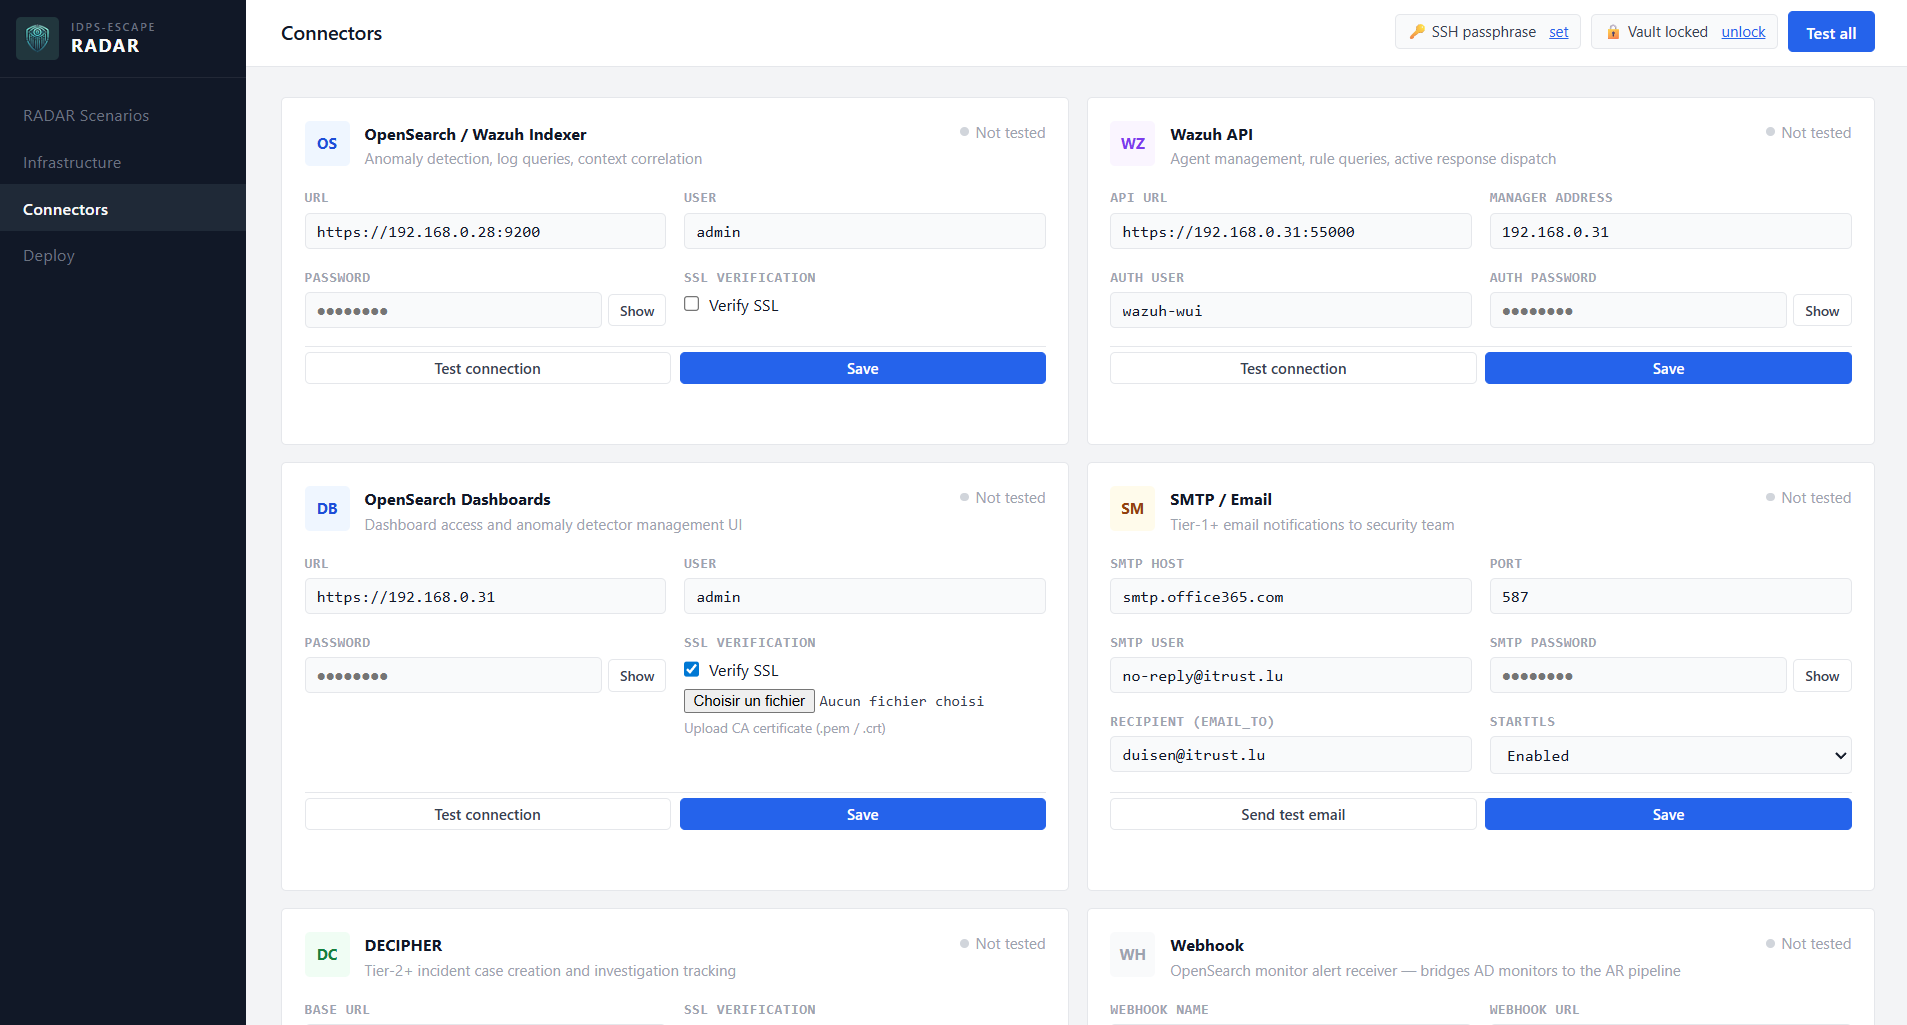Click the SMTP port field showing 587
The width and height of the screenshot is (1907, 1025).
[1670, 596]
